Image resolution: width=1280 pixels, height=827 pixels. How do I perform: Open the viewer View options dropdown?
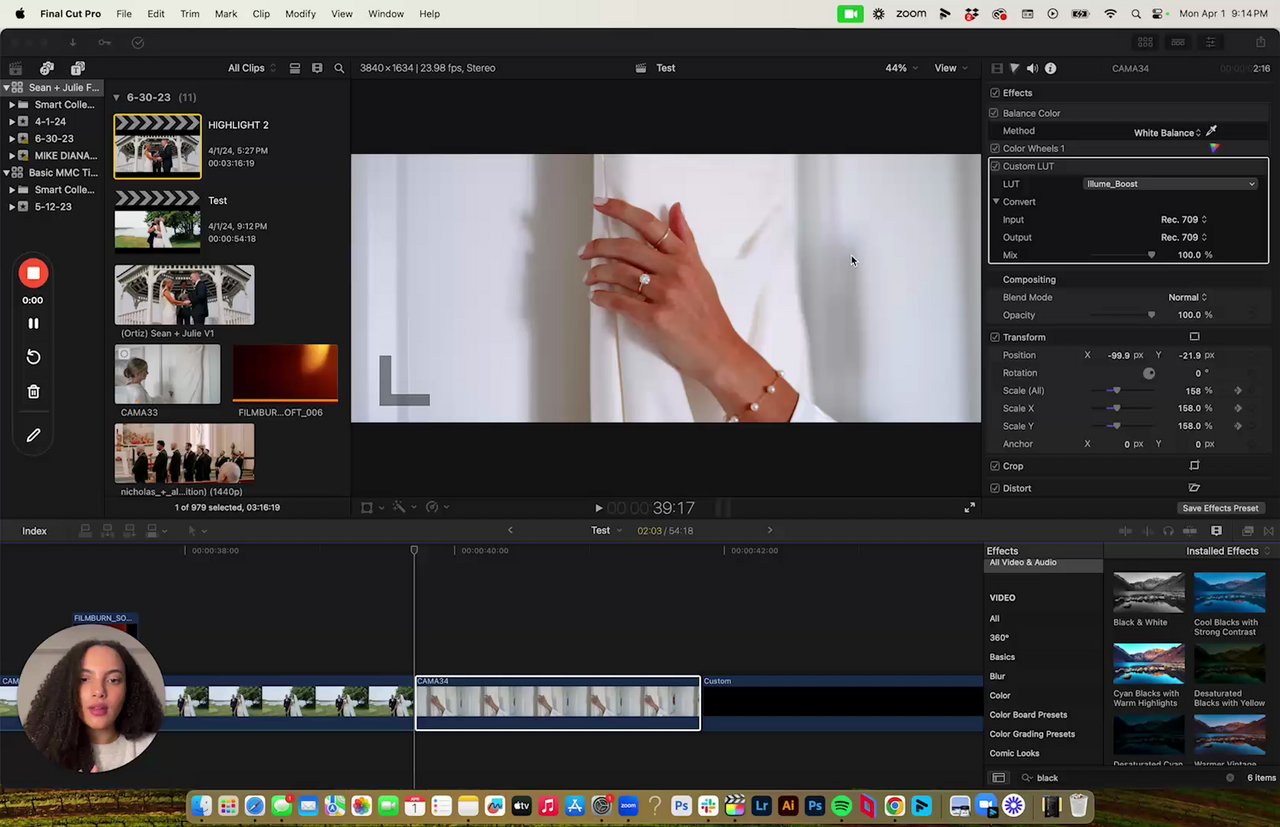pyautogui.click(x=950, y=68)
